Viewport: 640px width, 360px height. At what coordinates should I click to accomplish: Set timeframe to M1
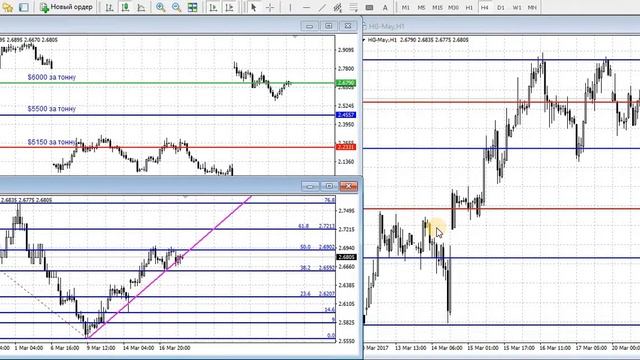click(x=405, y=7)
